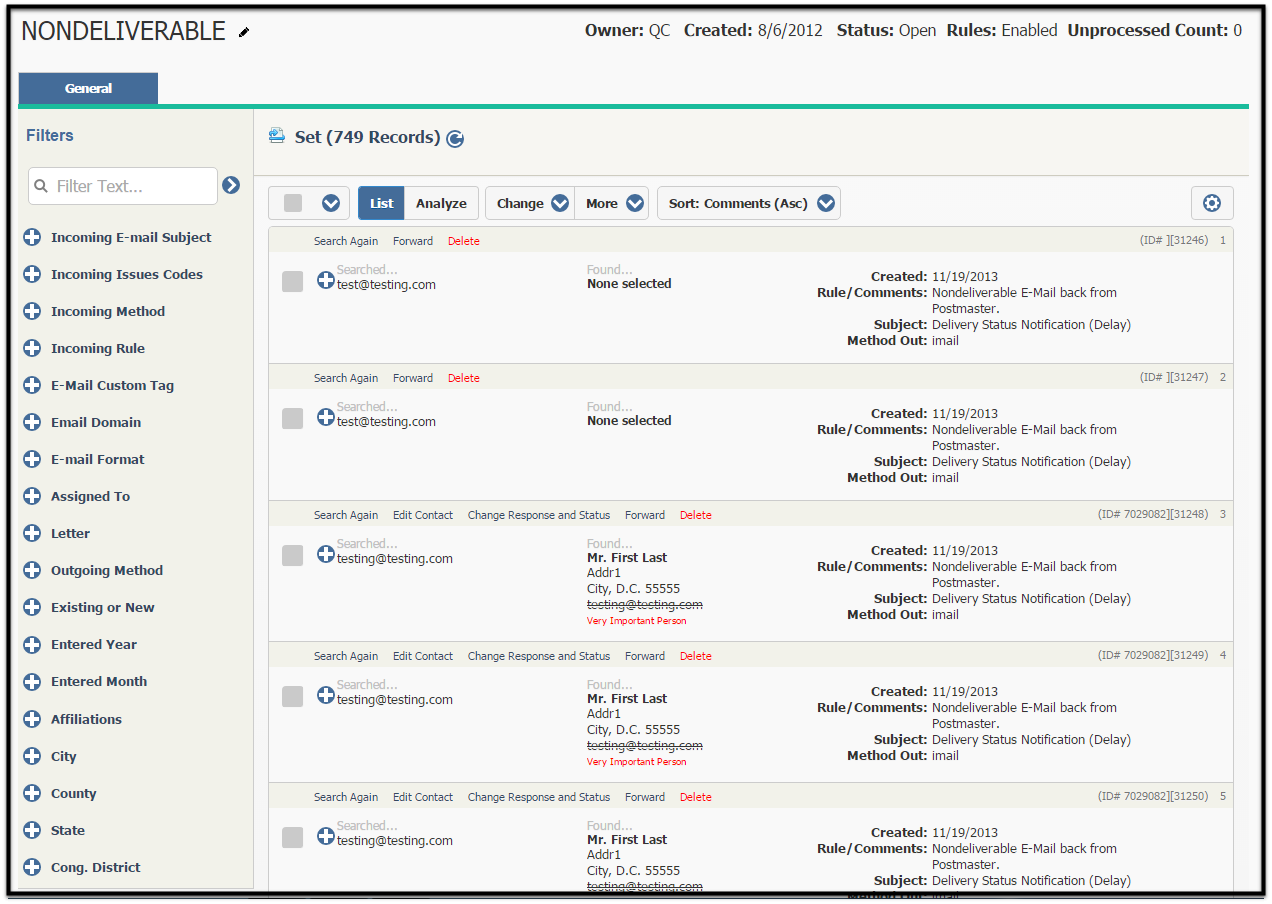Click the refresh icon next to Set records
The width and height of the screenshot is (1272, 904).
[455, 139]
